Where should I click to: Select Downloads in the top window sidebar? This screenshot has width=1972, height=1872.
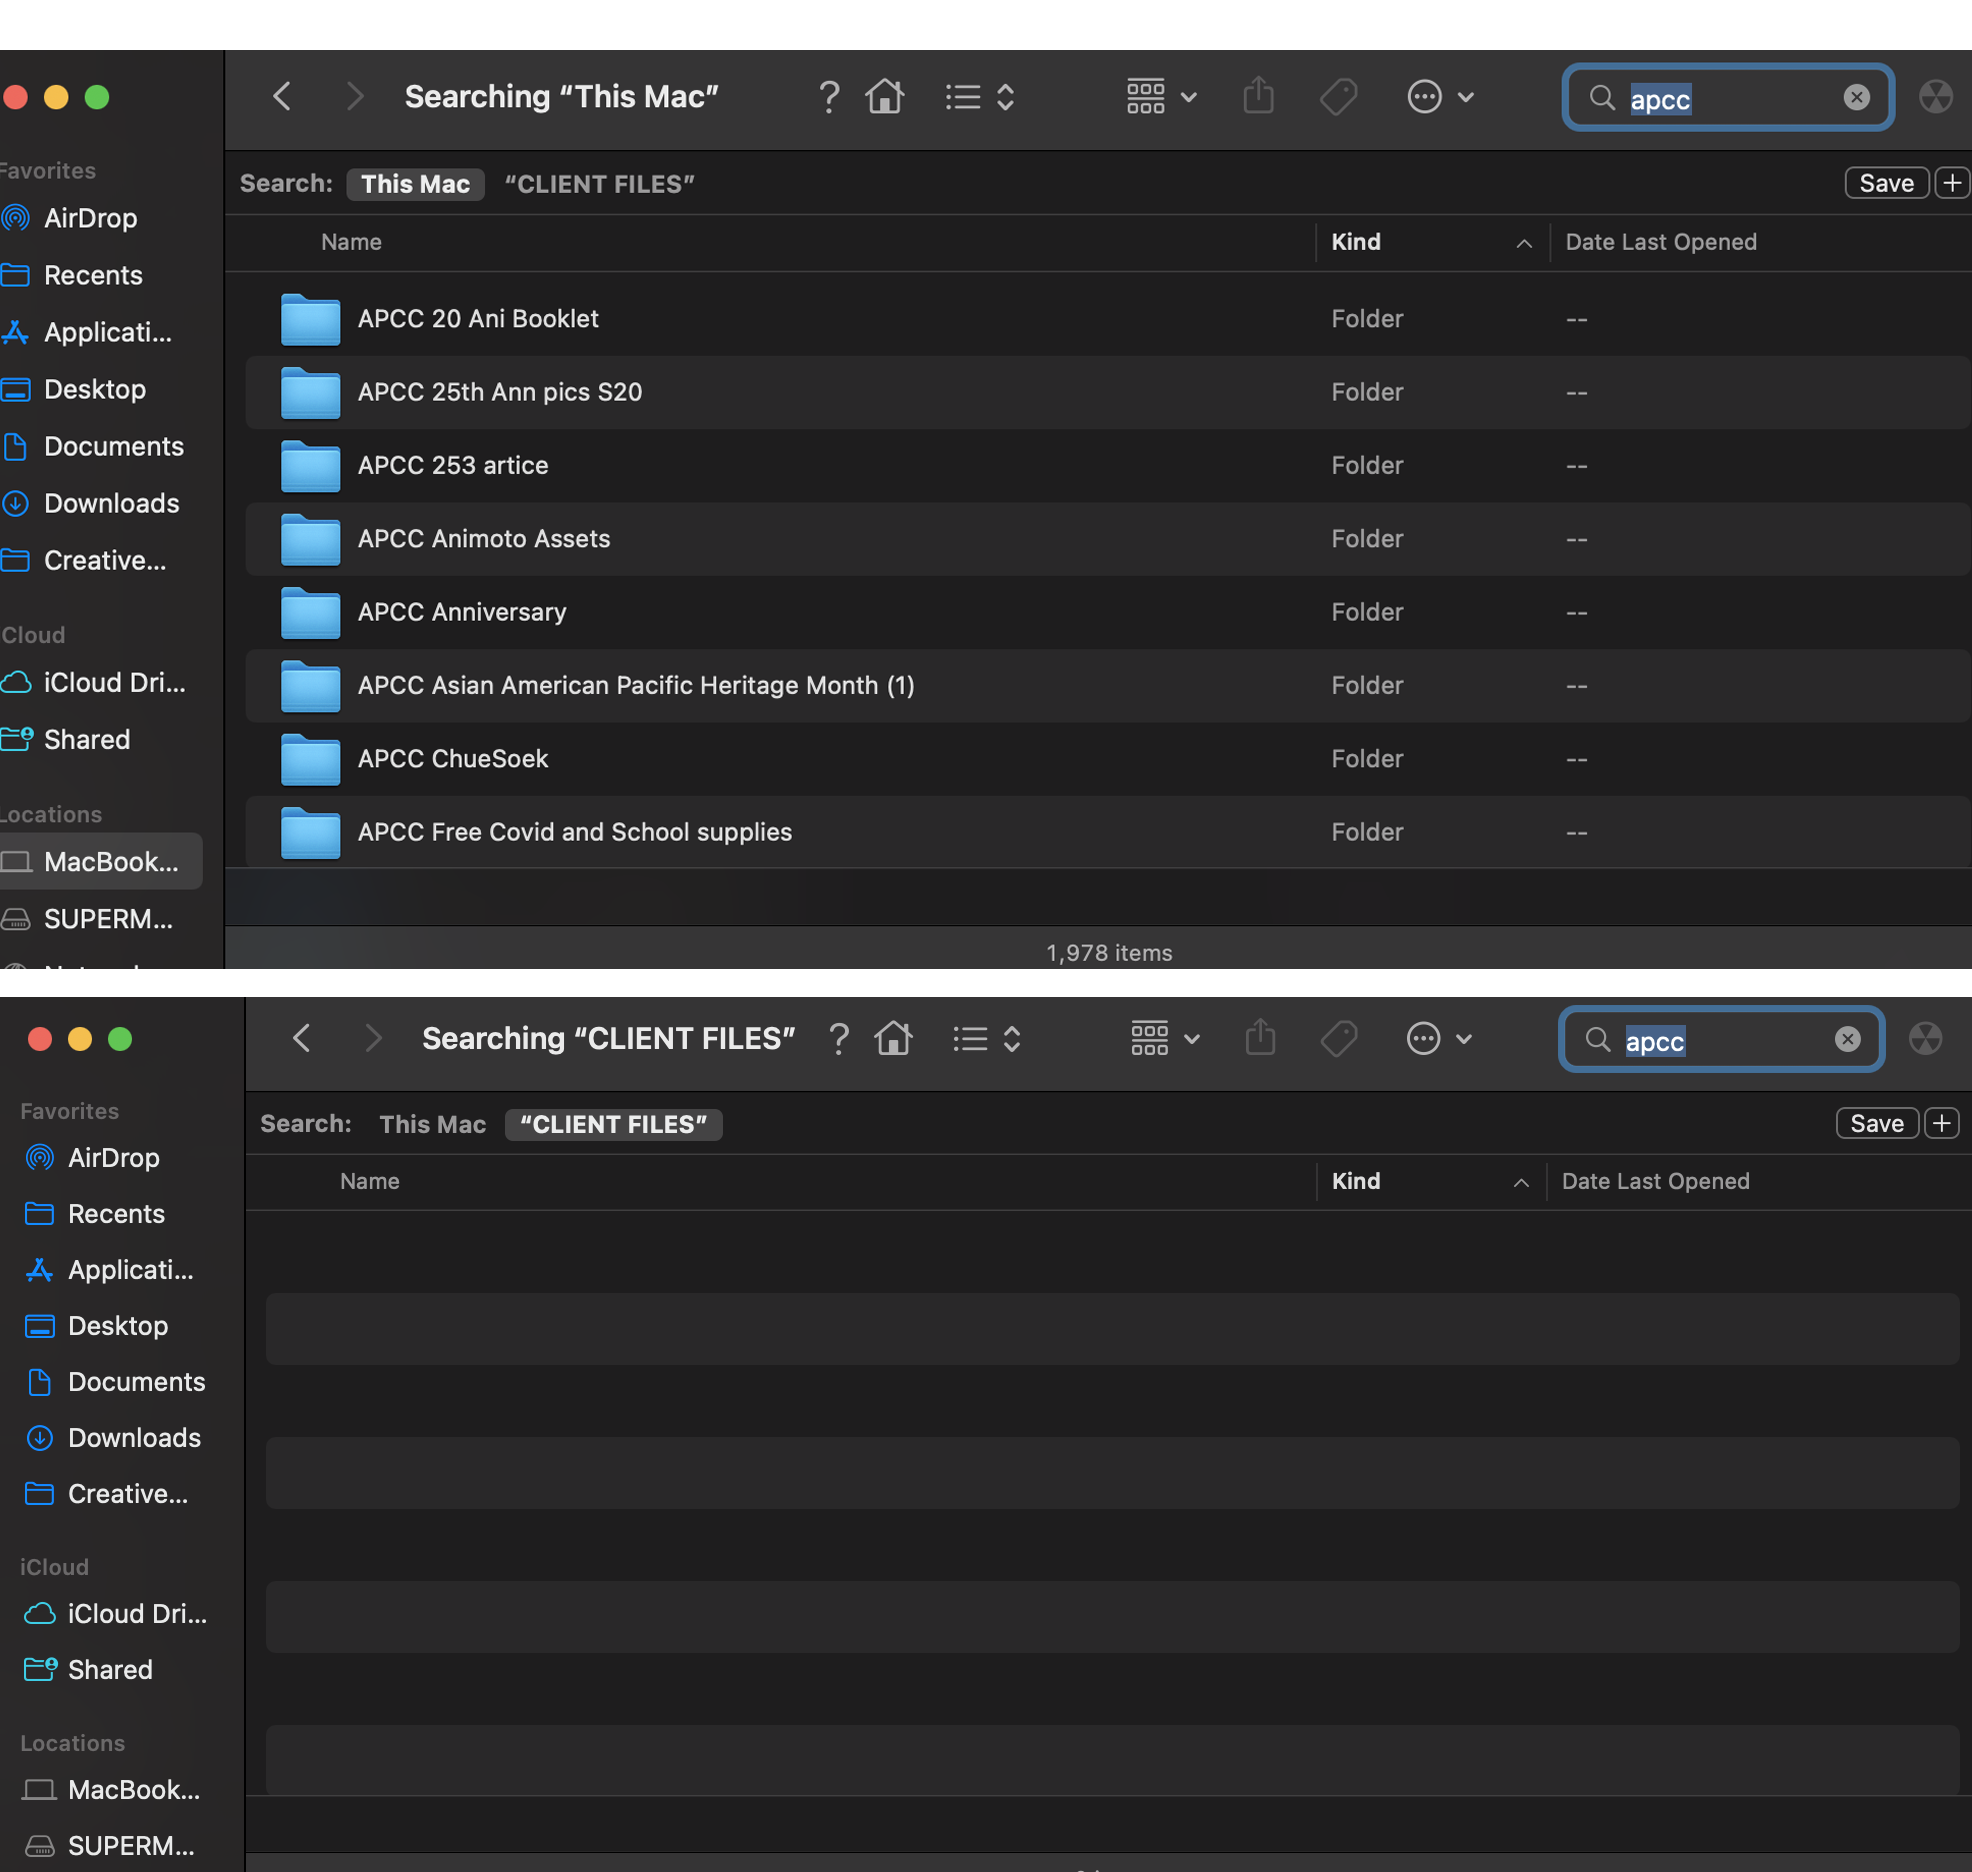(111, 503)
